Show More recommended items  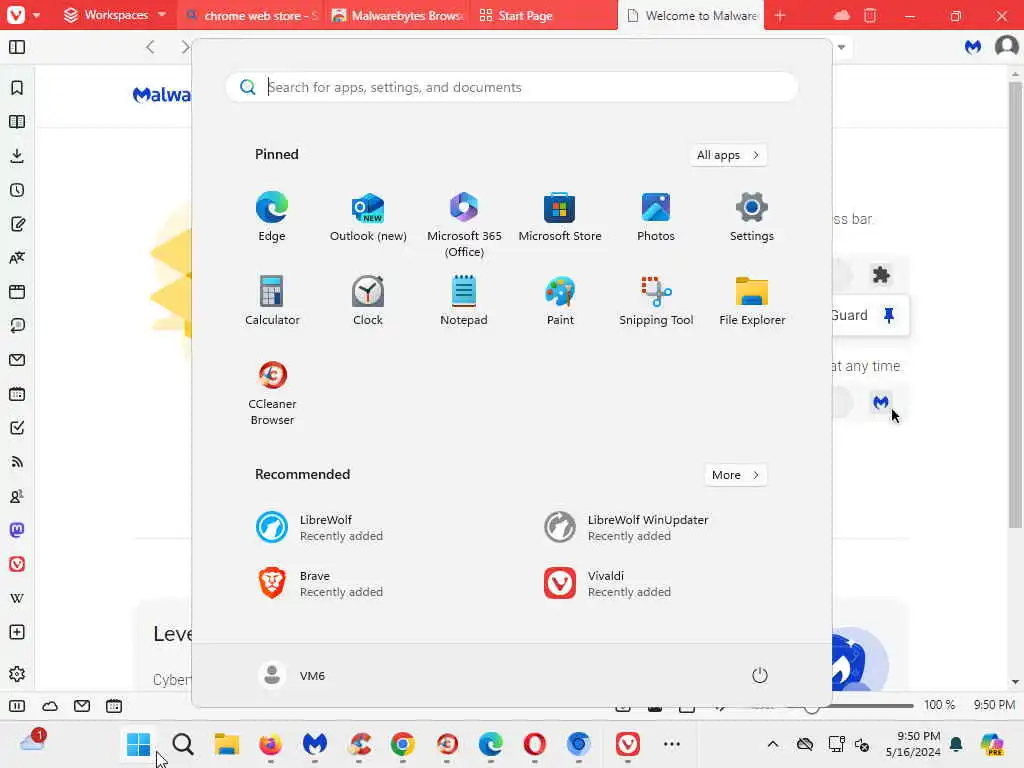[736, 475]
